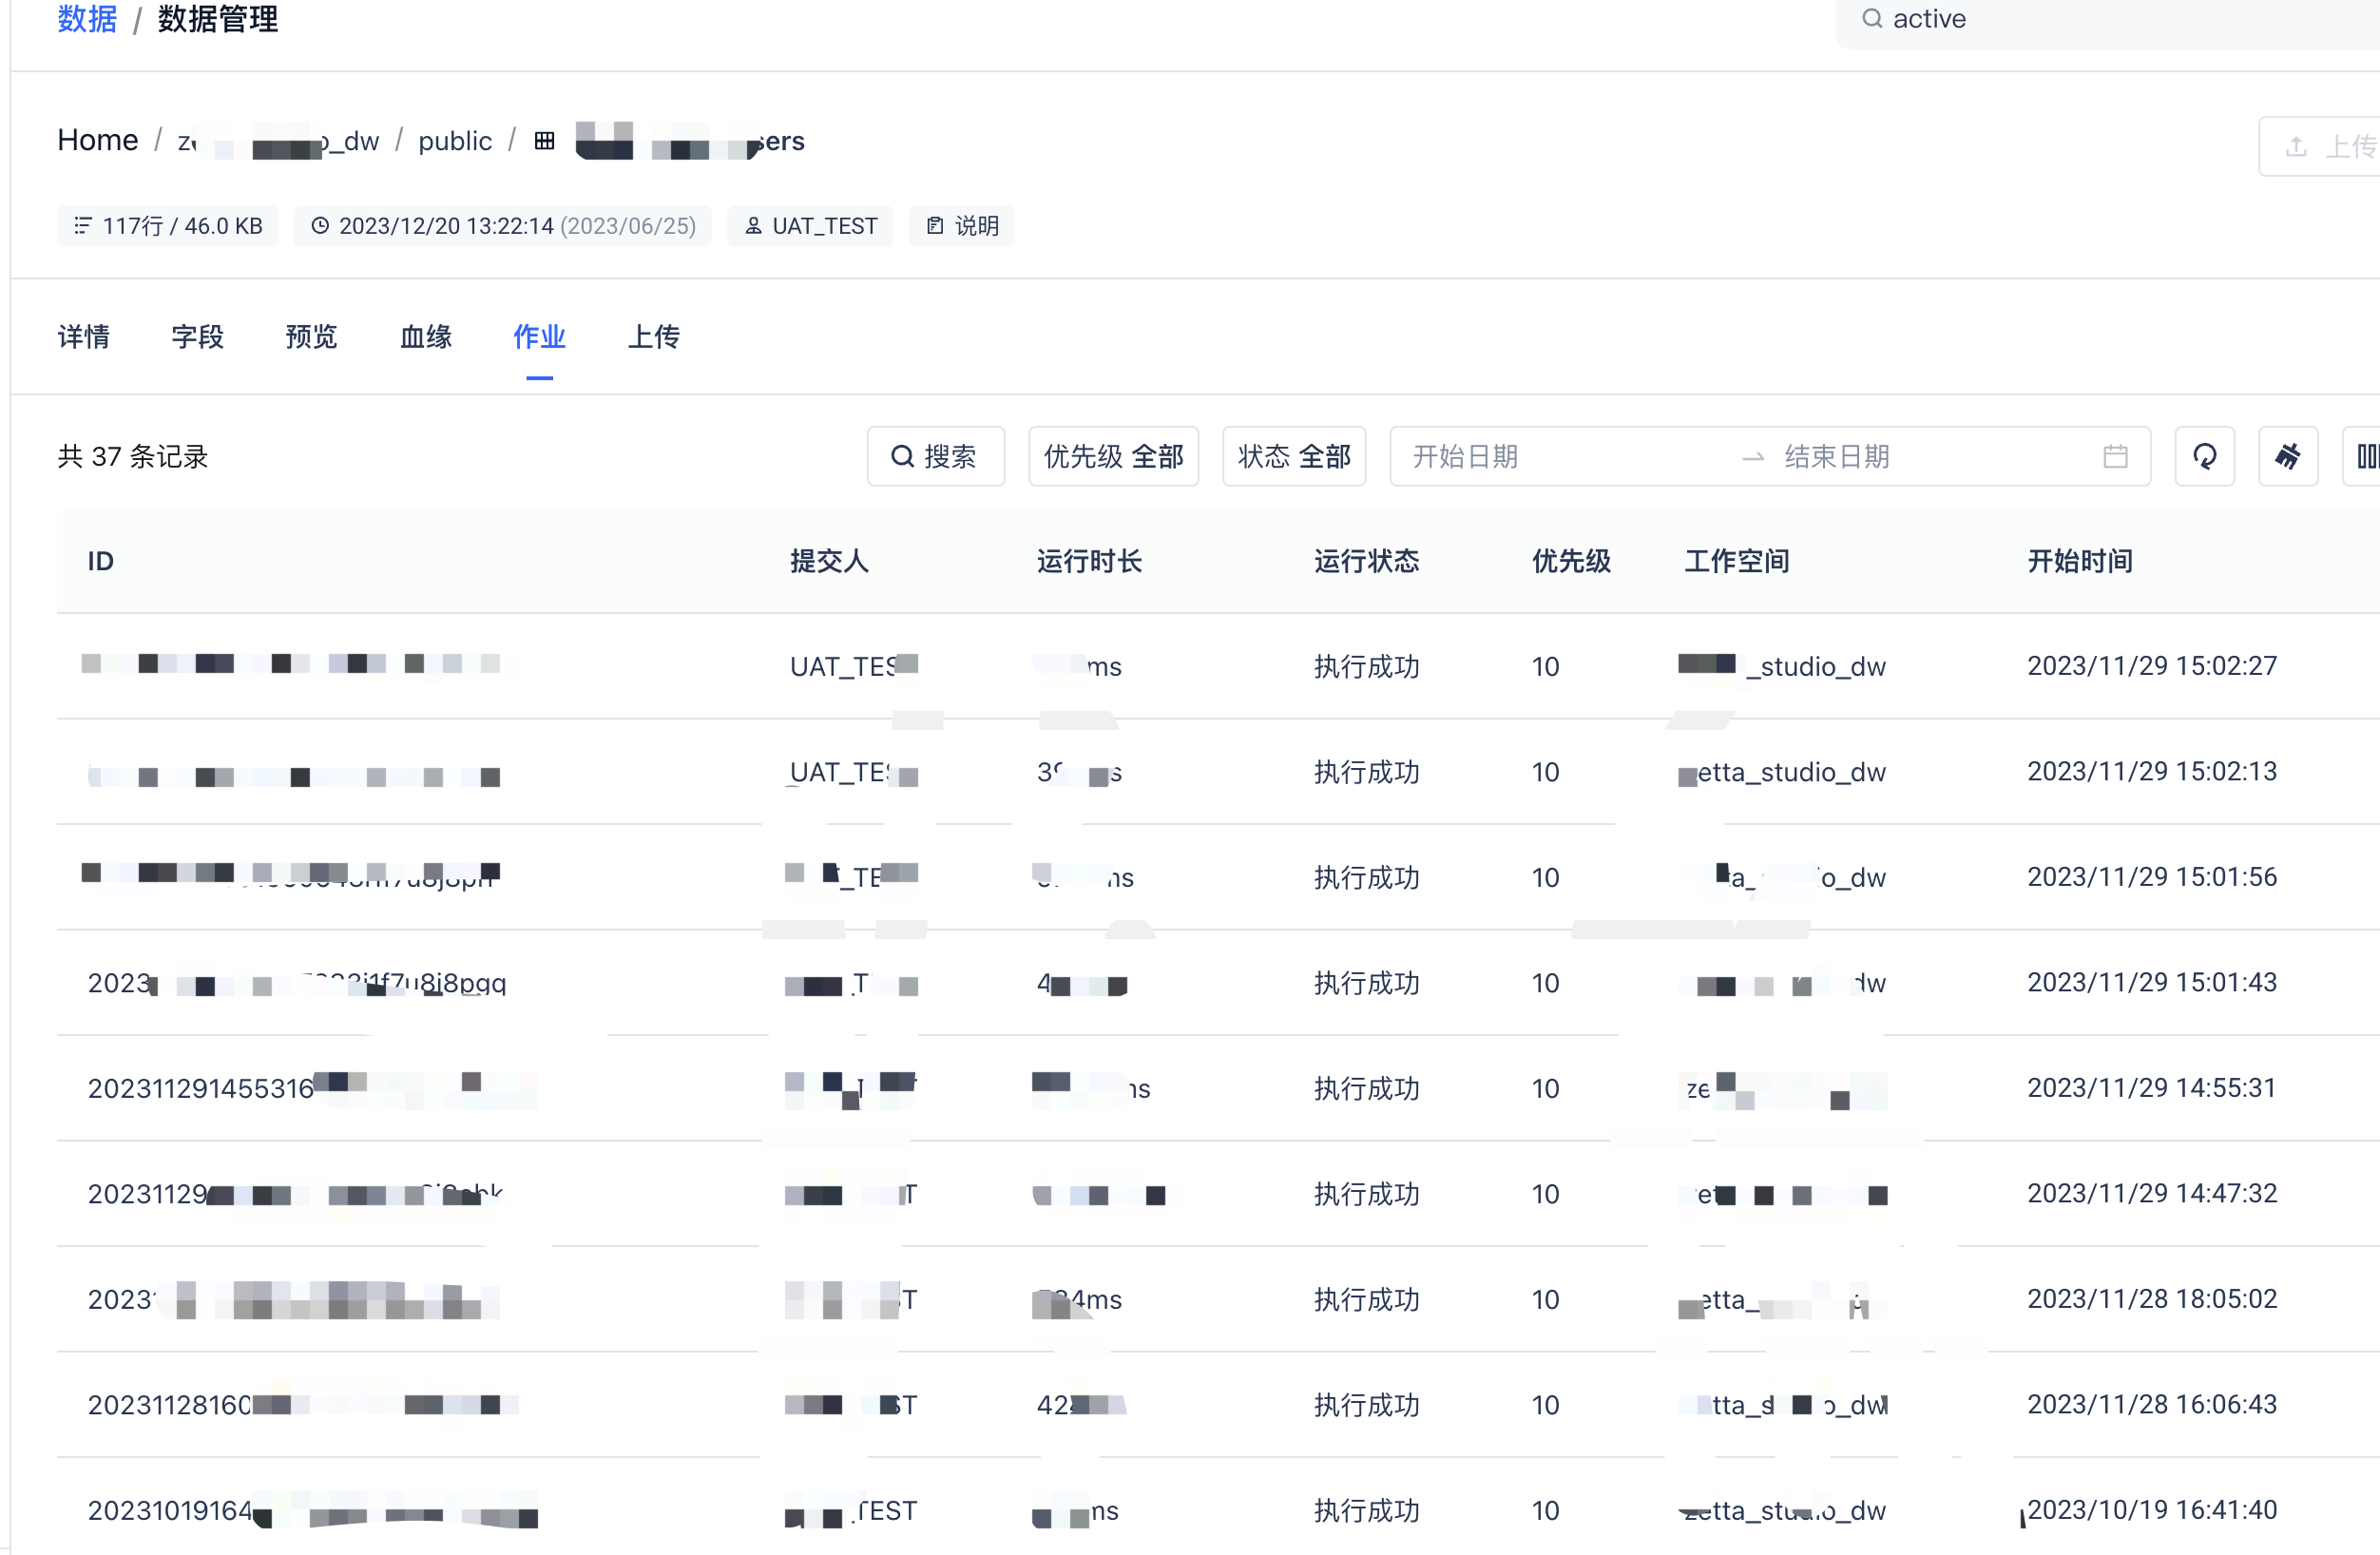Screen dimensions: 2380x1555
Task: Click the magnifier icon in search box
Action: 1871,19
